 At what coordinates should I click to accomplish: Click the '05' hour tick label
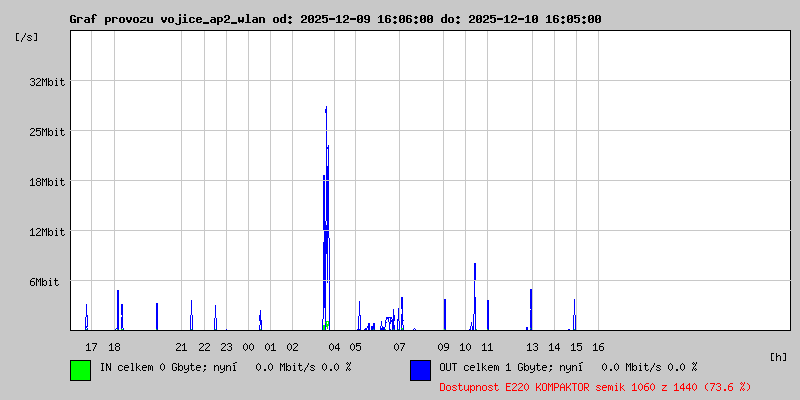click(x=356, y=347)
